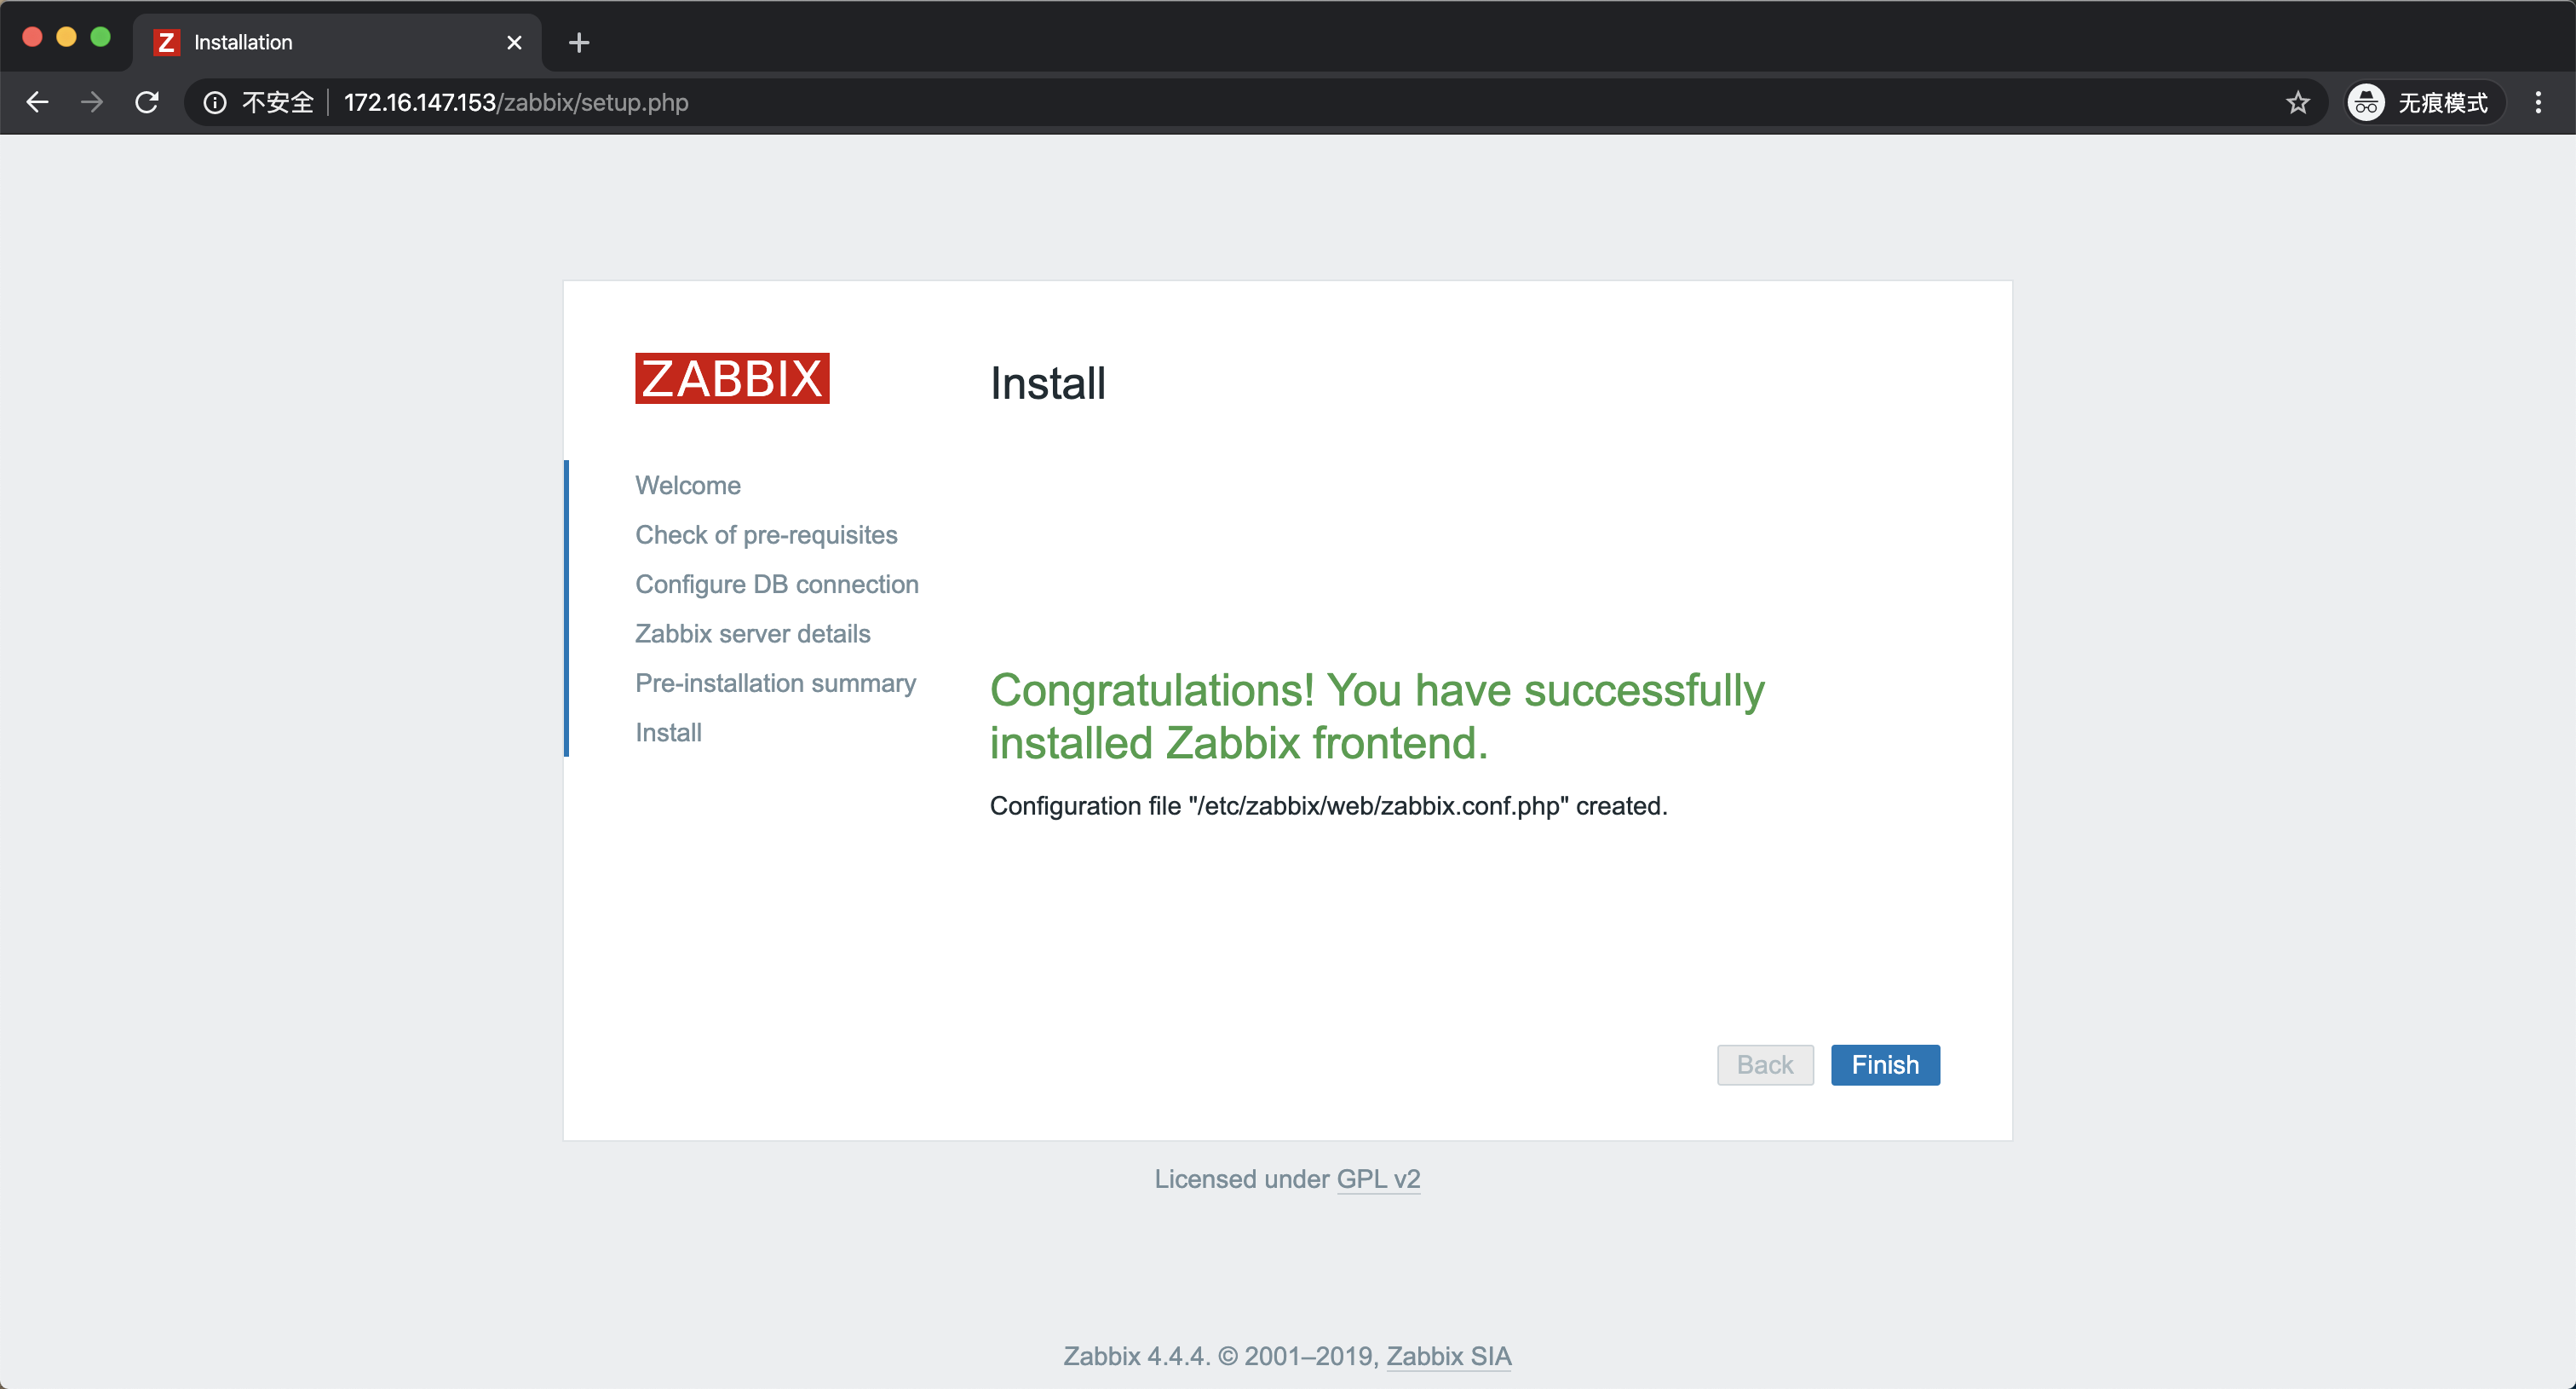Close the Installation tab
The image size is (2576, 1389).
[514, 42]
